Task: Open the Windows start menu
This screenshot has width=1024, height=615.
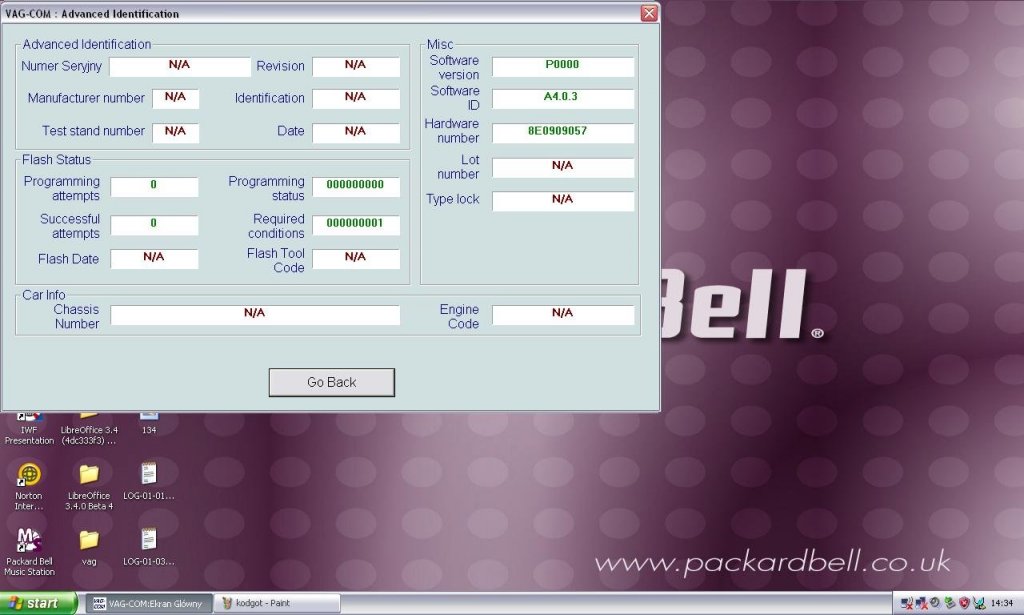Action: coord(38,603)
